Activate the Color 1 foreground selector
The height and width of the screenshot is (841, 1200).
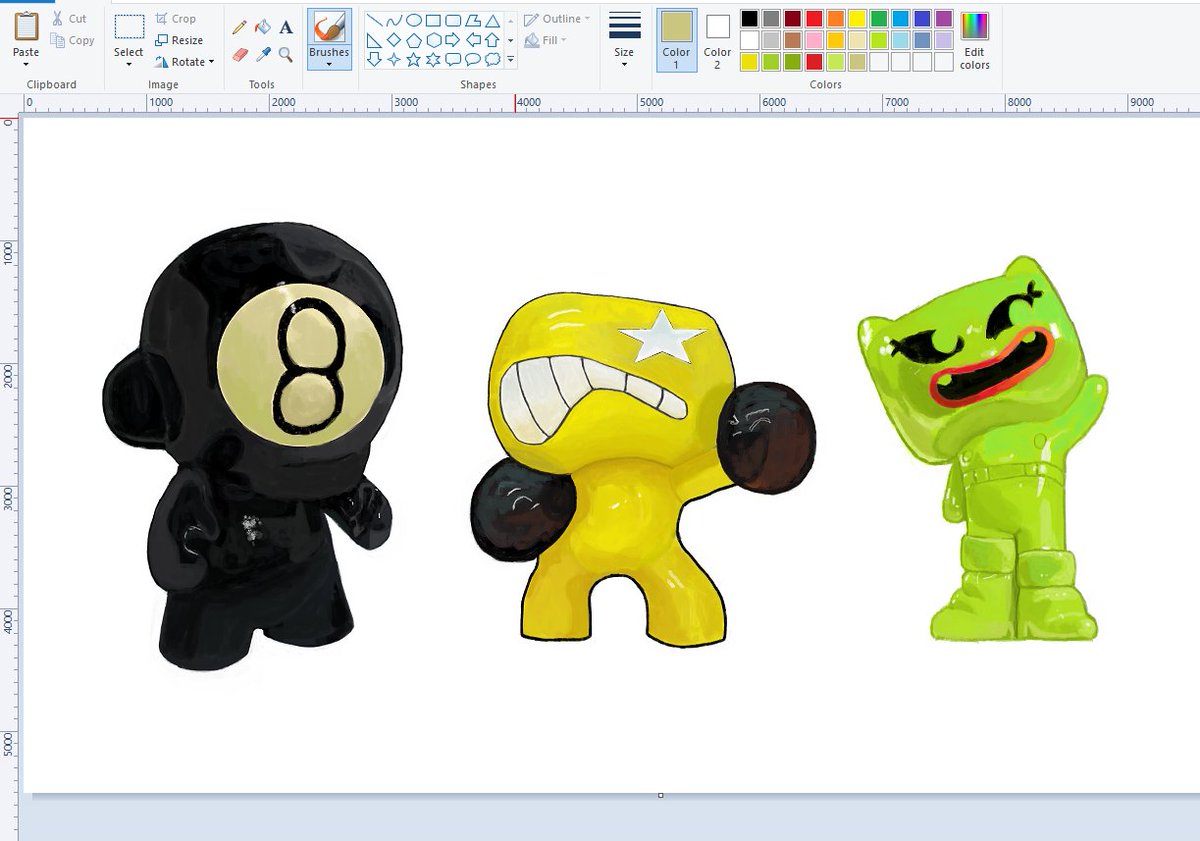(676, 40)
